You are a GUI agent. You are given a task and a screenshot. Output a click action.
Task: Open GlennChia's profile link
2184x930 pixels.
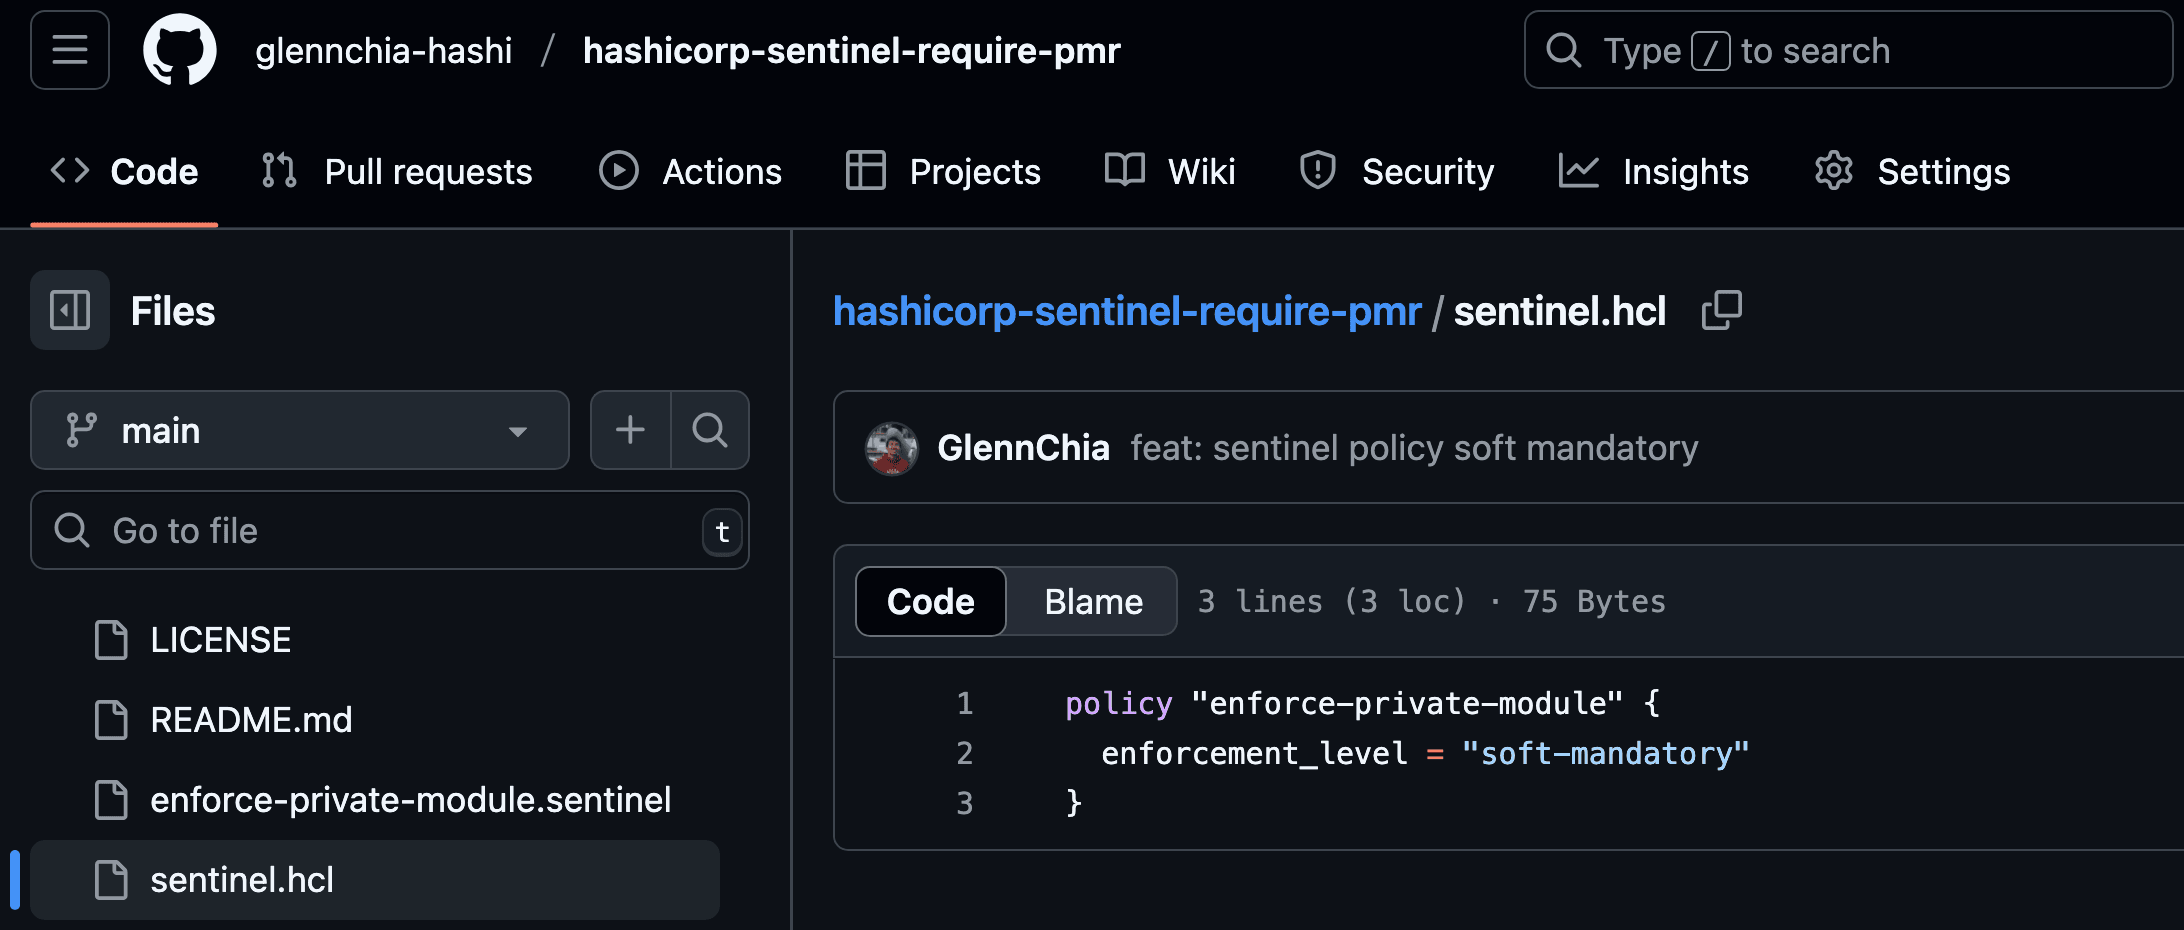1024,447
